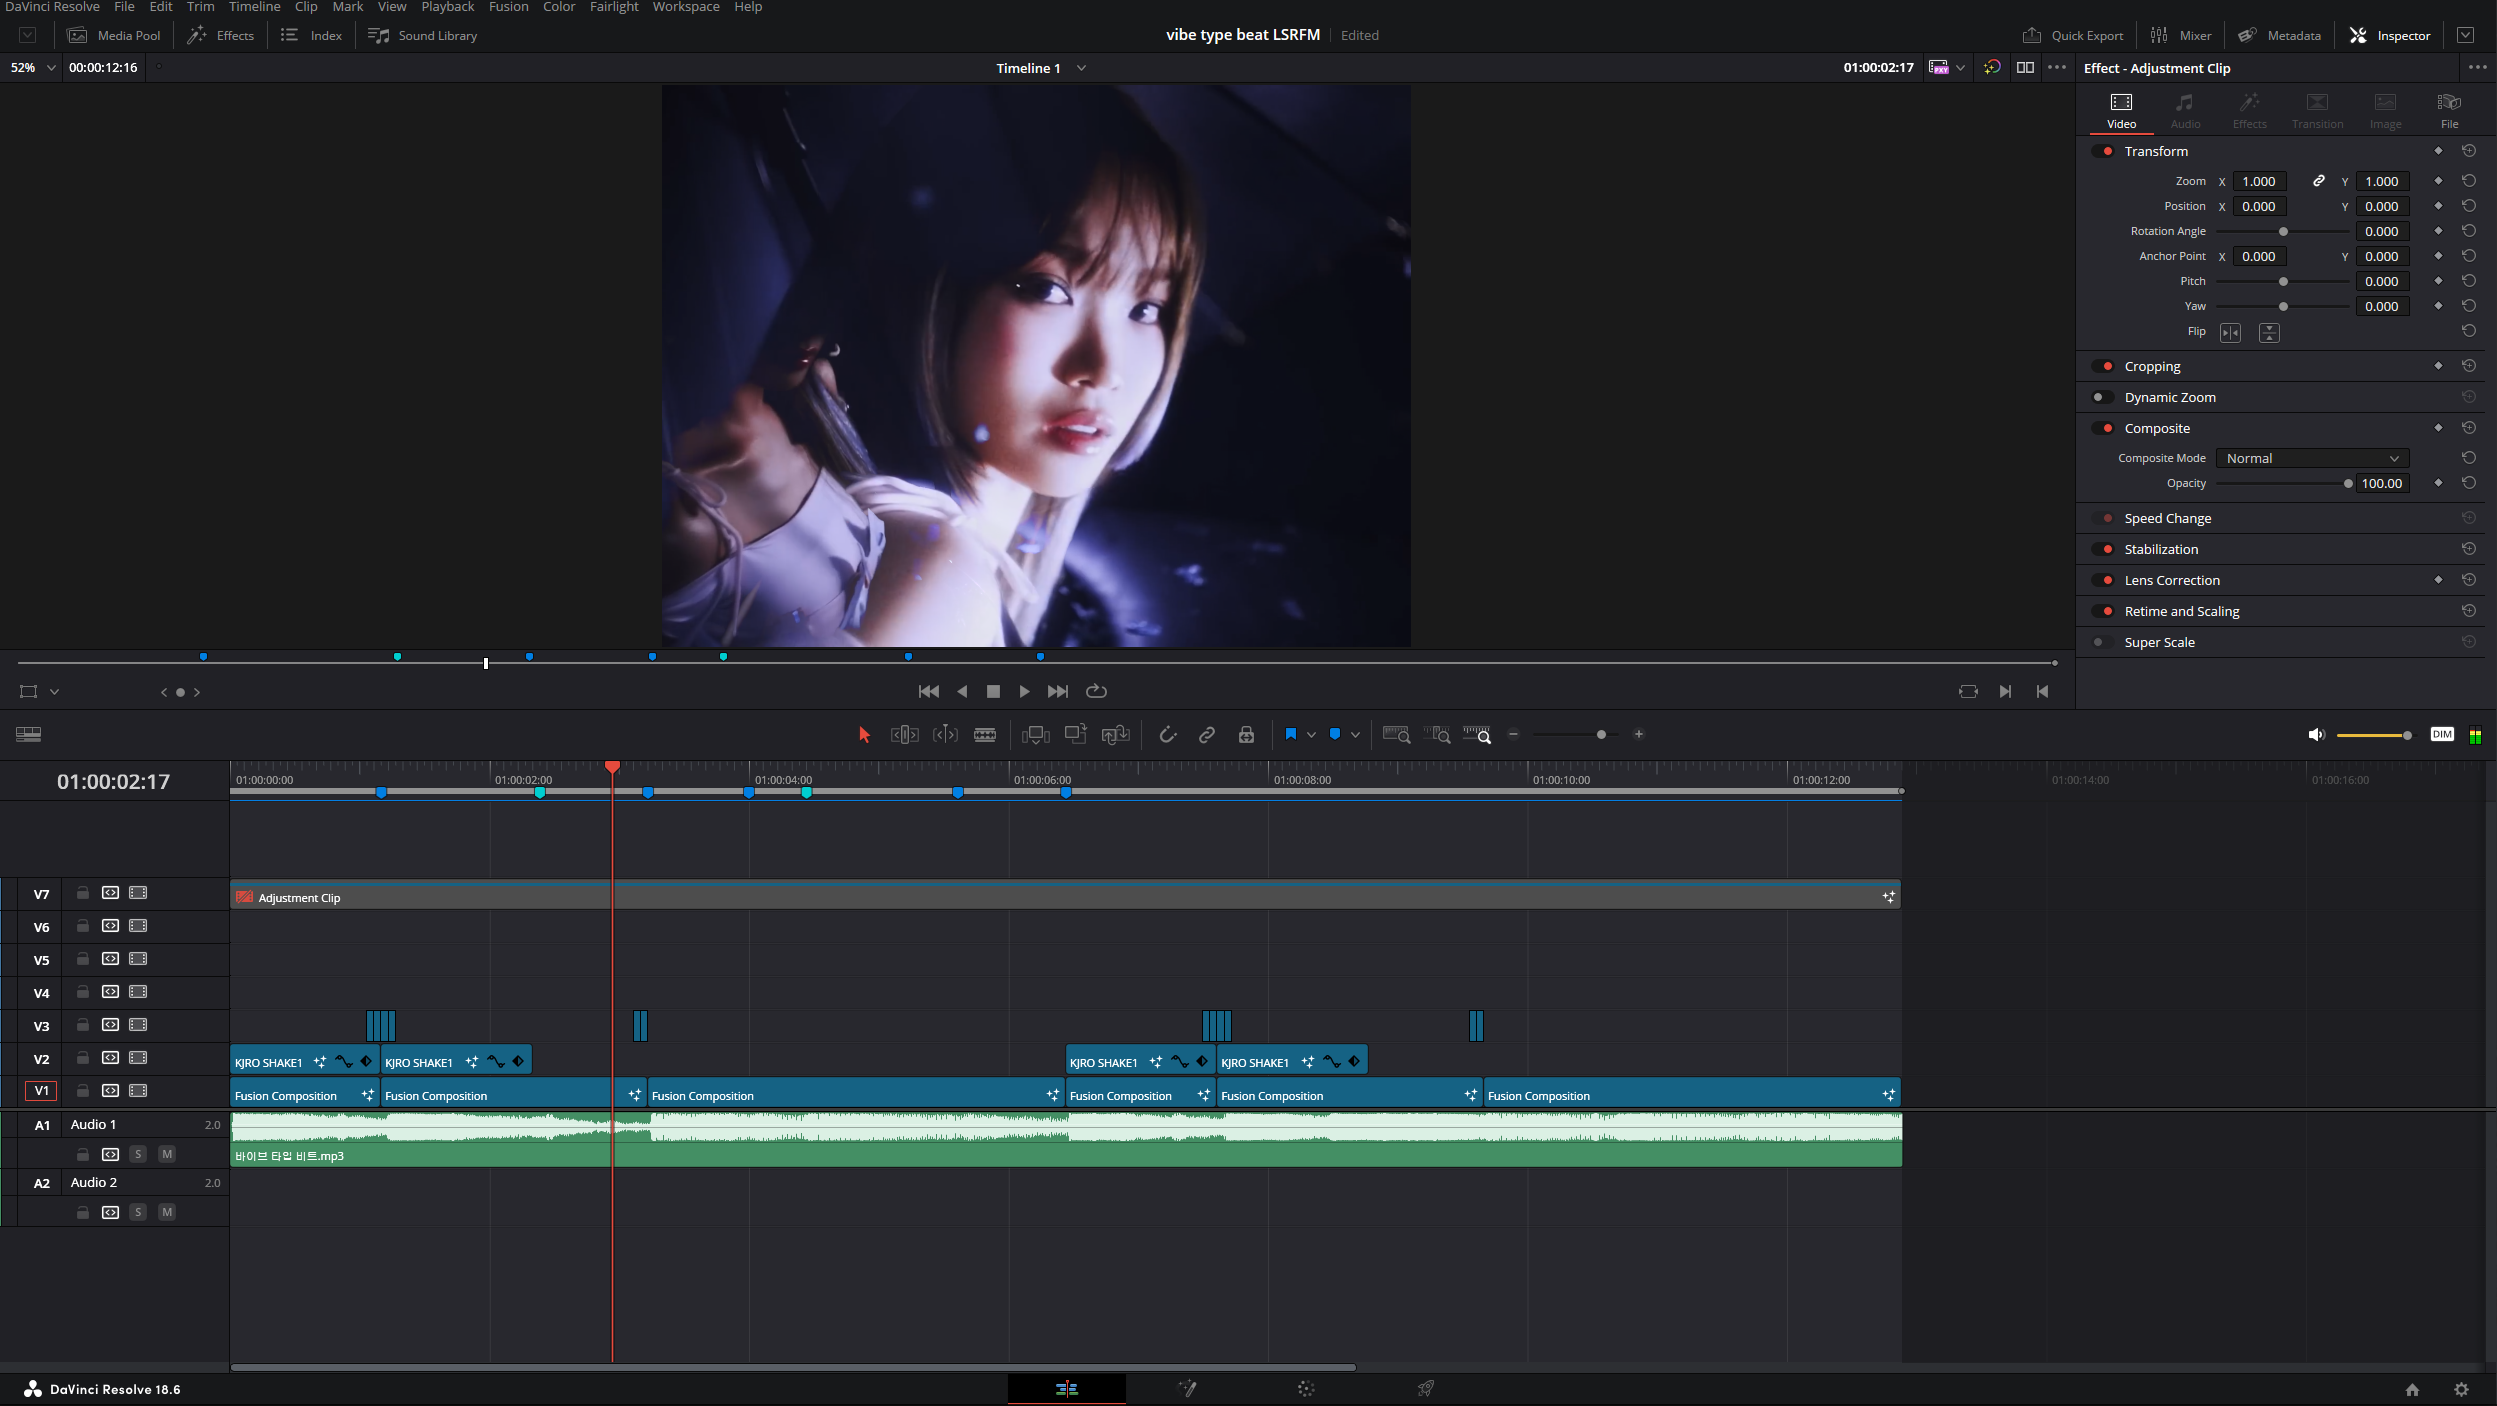Toggle timeline snapping magnet icon
This screenshot has width=2497, height=1406.
(x=1167, y=735)
